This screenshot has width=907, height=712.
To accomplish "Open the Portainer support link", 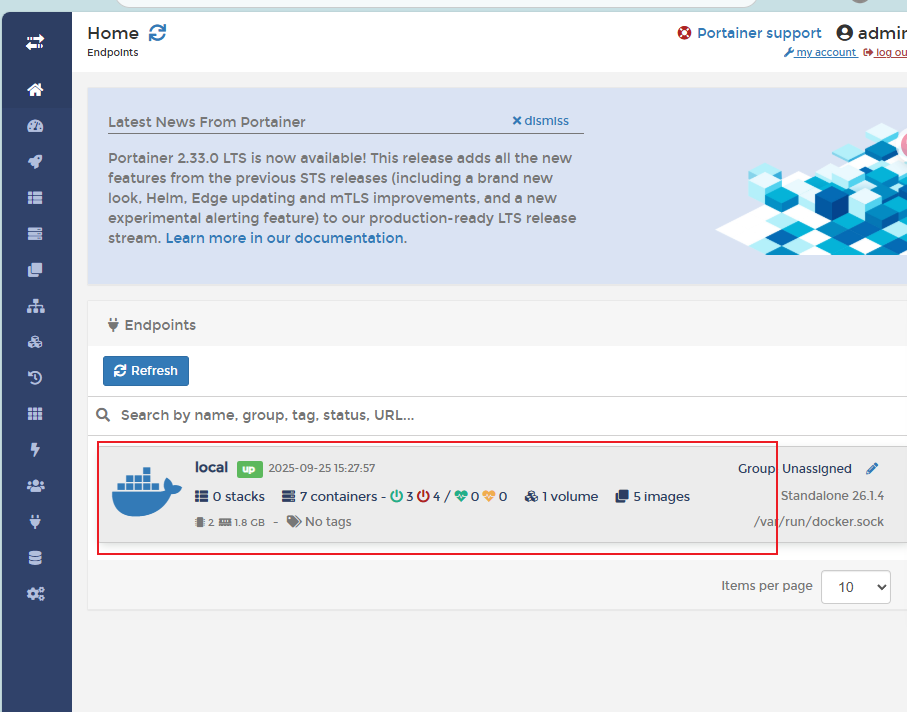I will [x=759, y=33].
